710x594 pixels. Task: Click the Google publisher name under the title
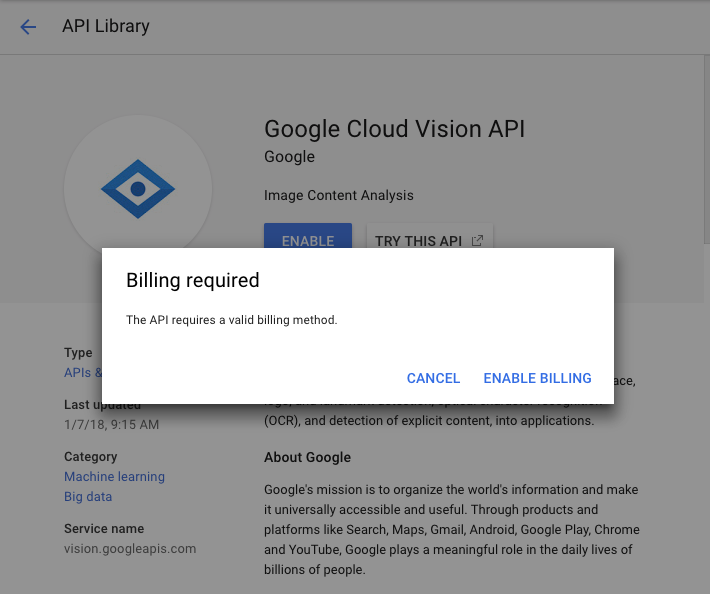click(289, 157)
